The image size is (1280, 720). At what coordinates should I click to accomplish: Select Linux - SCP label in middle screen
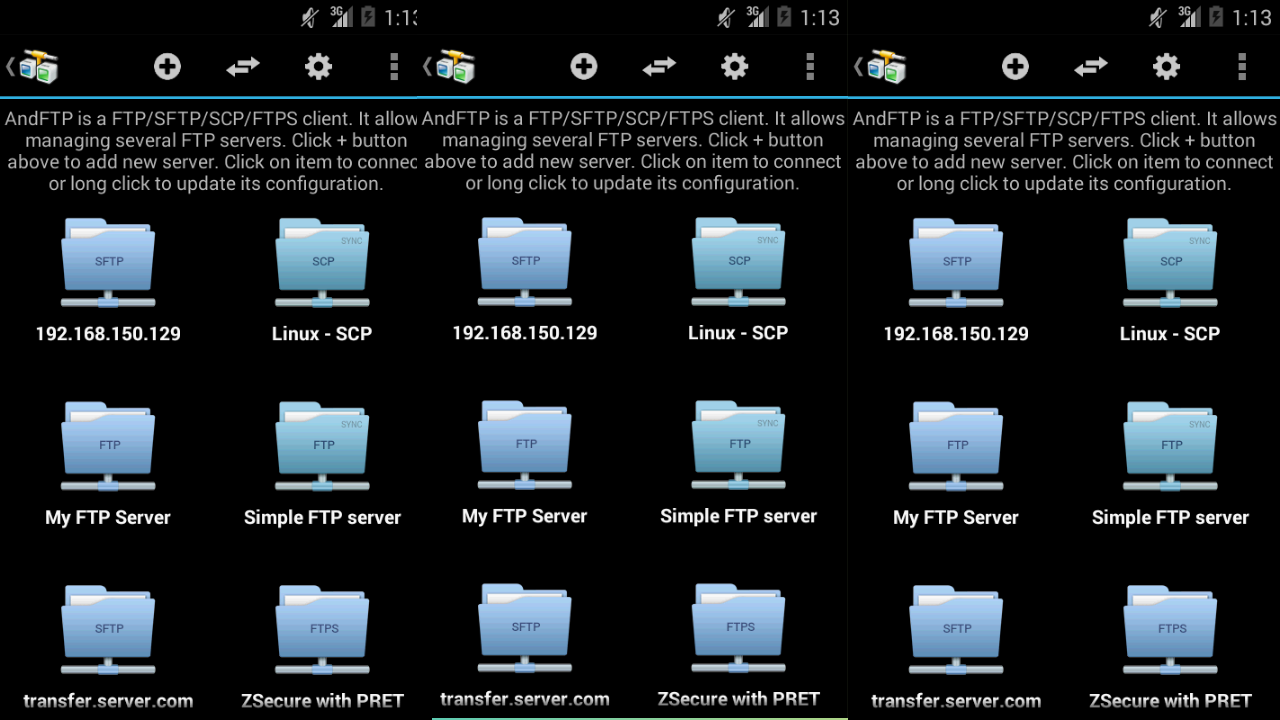[x=738, y=333]
